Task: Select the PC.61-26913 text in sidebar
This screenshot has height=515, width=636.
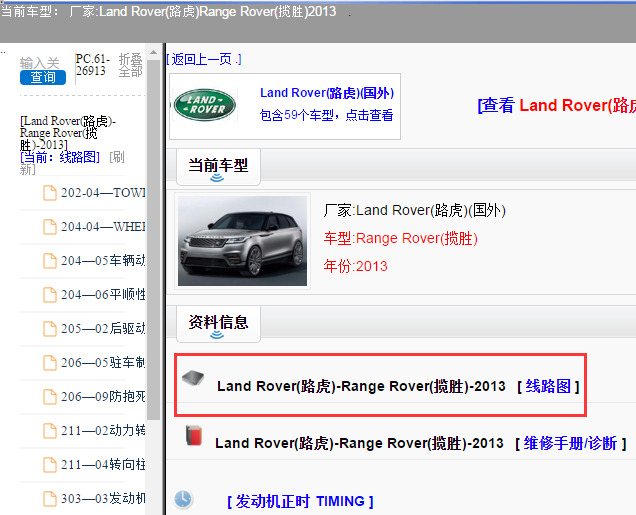Action: coord(93,65)
